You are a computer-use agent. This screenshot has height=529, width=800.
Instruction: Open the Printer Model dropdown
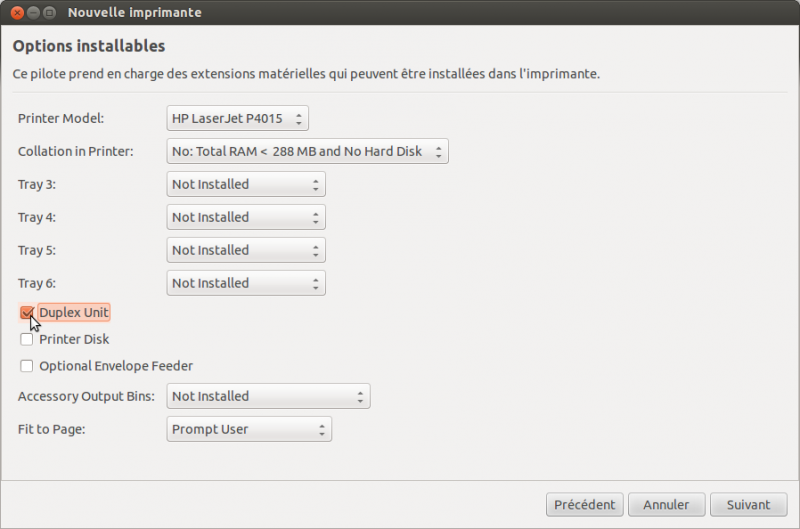click(237, 118)
